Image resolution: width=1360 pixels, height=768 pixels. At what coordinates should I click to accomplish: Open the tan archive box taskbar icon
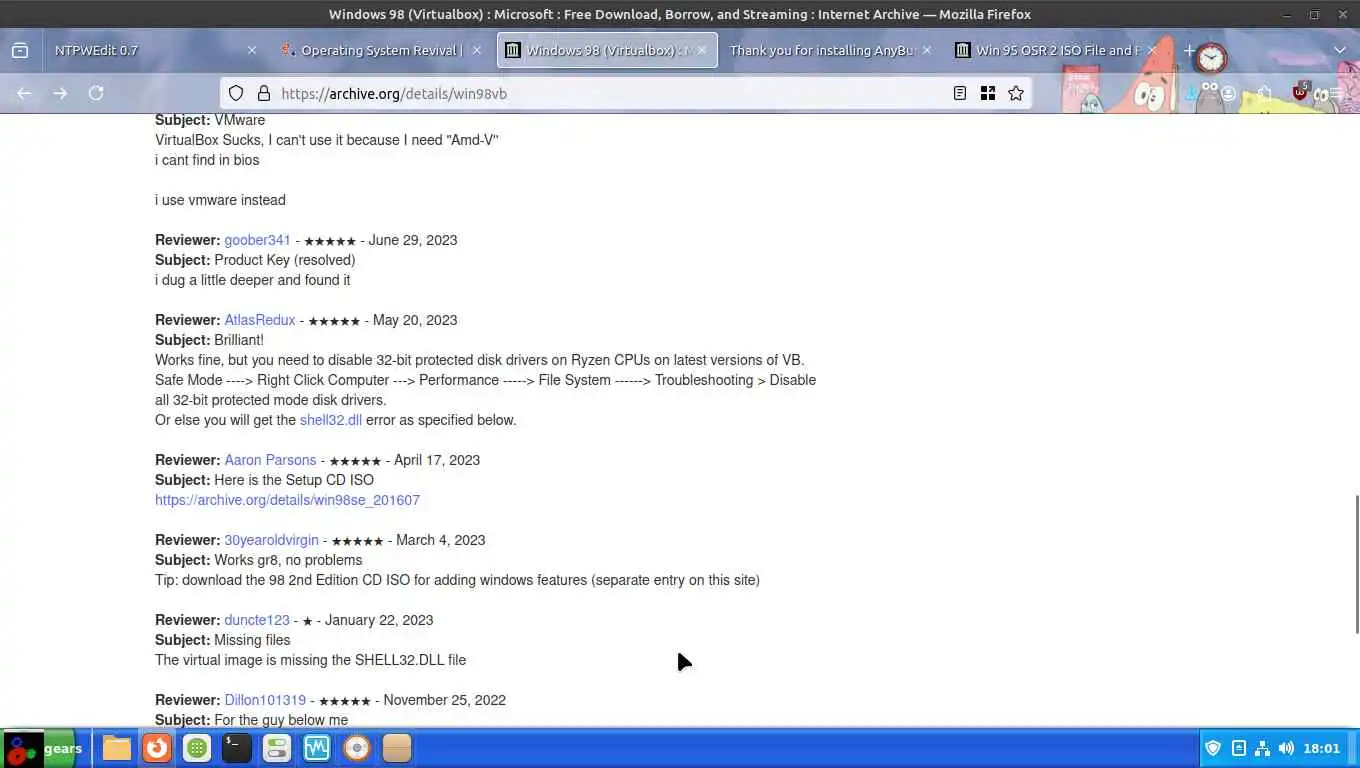397,748
